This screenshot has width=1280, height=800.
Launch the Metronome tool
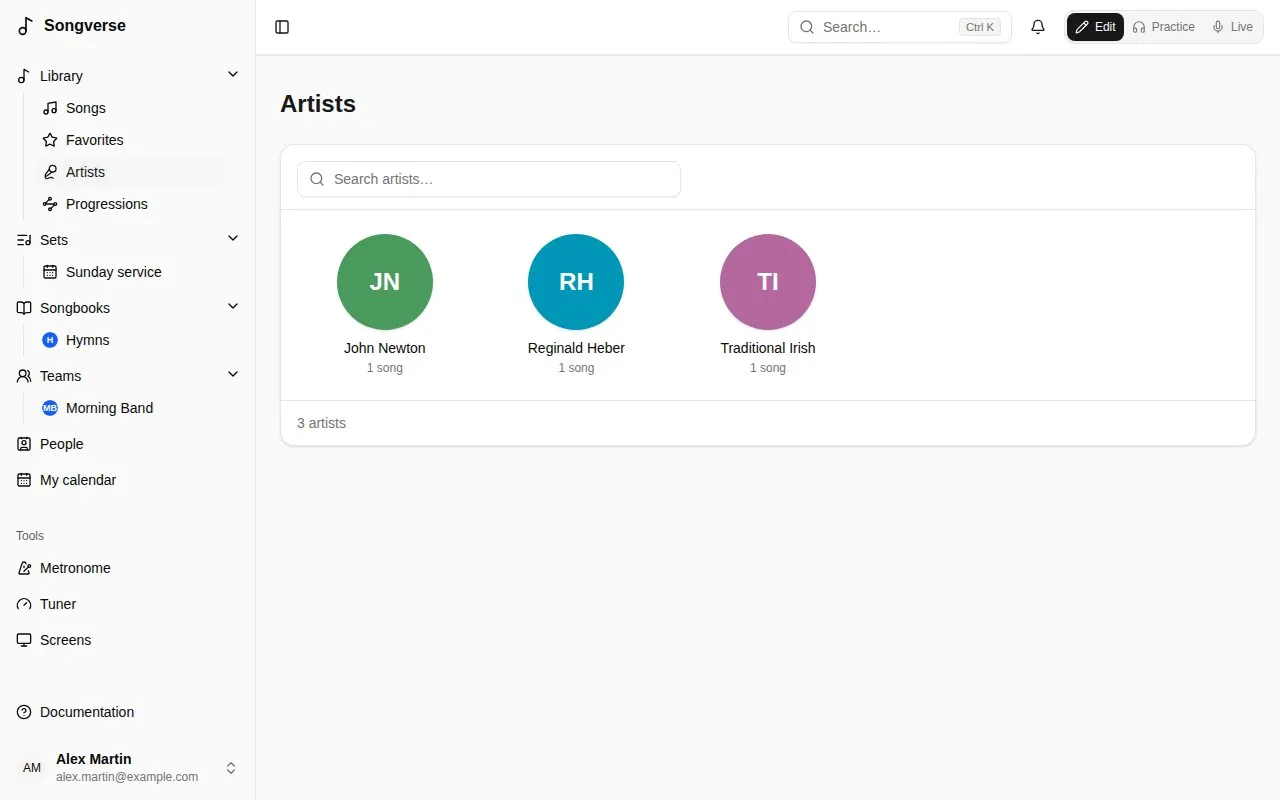tap(128, 568)
